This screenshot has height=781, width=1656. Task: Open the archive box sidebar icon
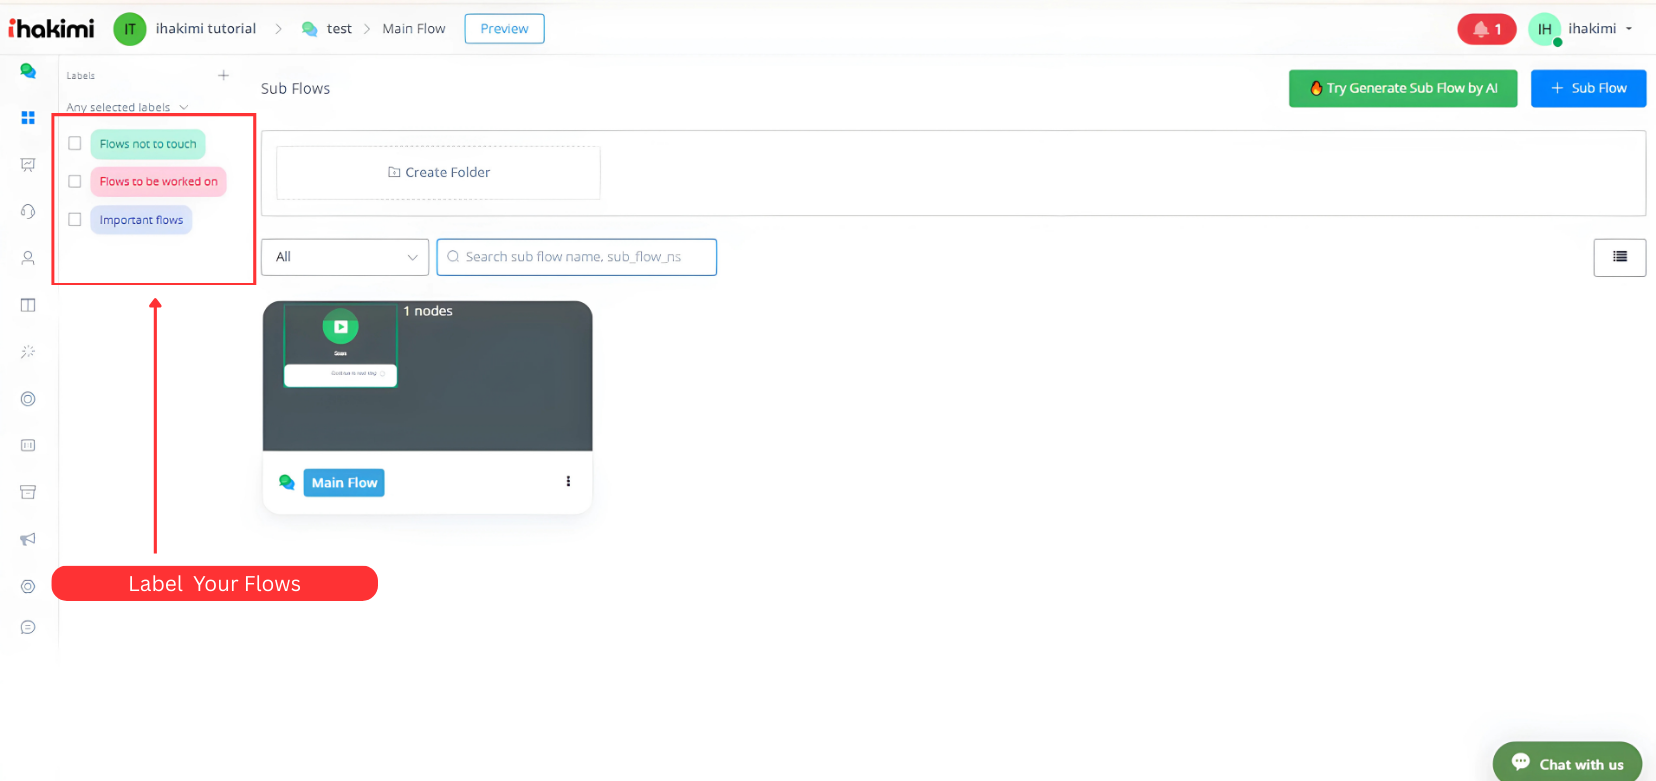pos(28,492)
